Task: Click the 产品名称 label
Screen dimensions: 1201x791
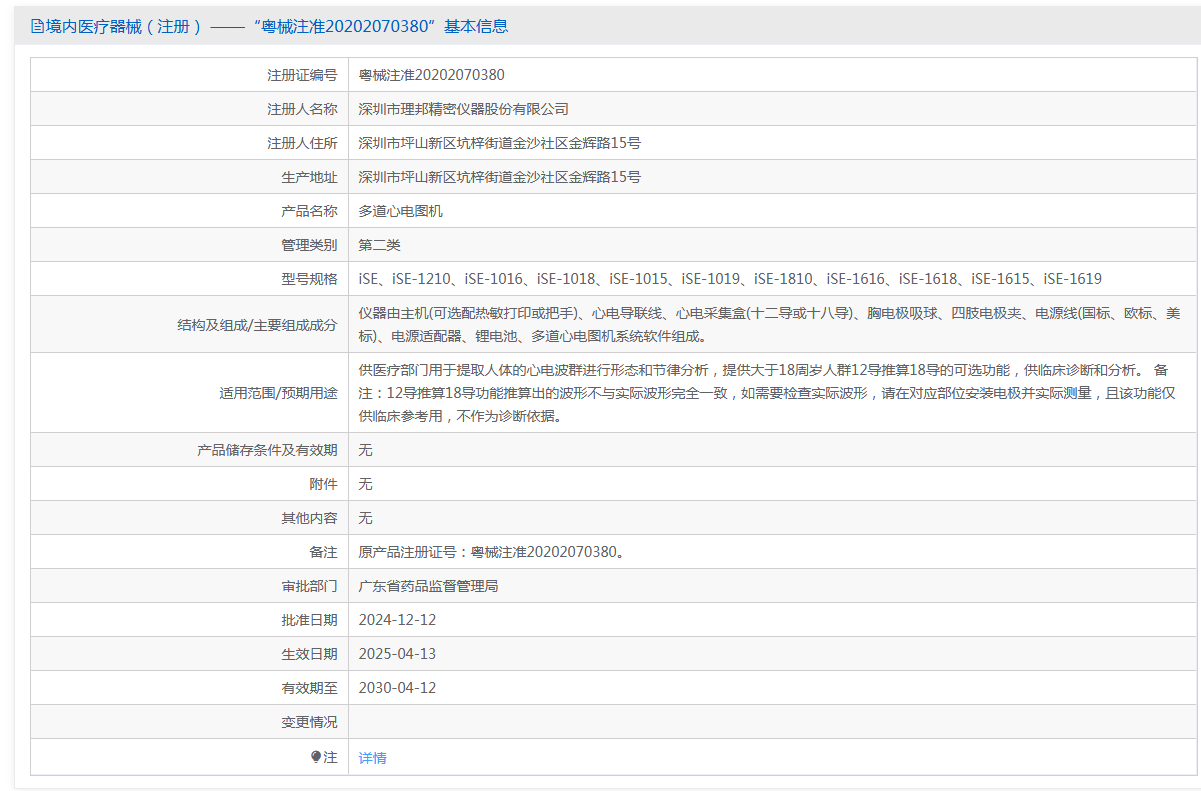Action: pyautogui.click(x=309, y=211)
